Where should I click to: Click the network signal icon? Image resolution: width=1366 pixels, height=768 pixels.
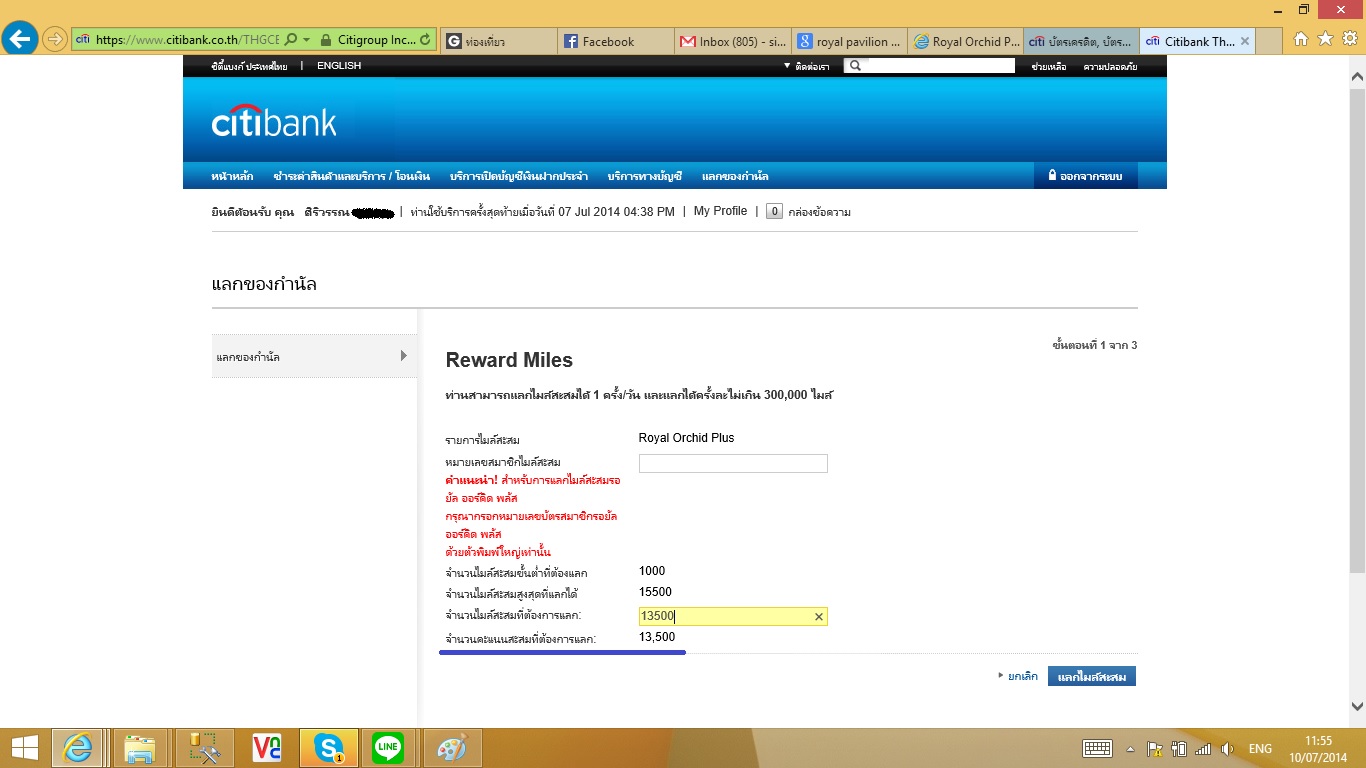(x=1202, y=749)
